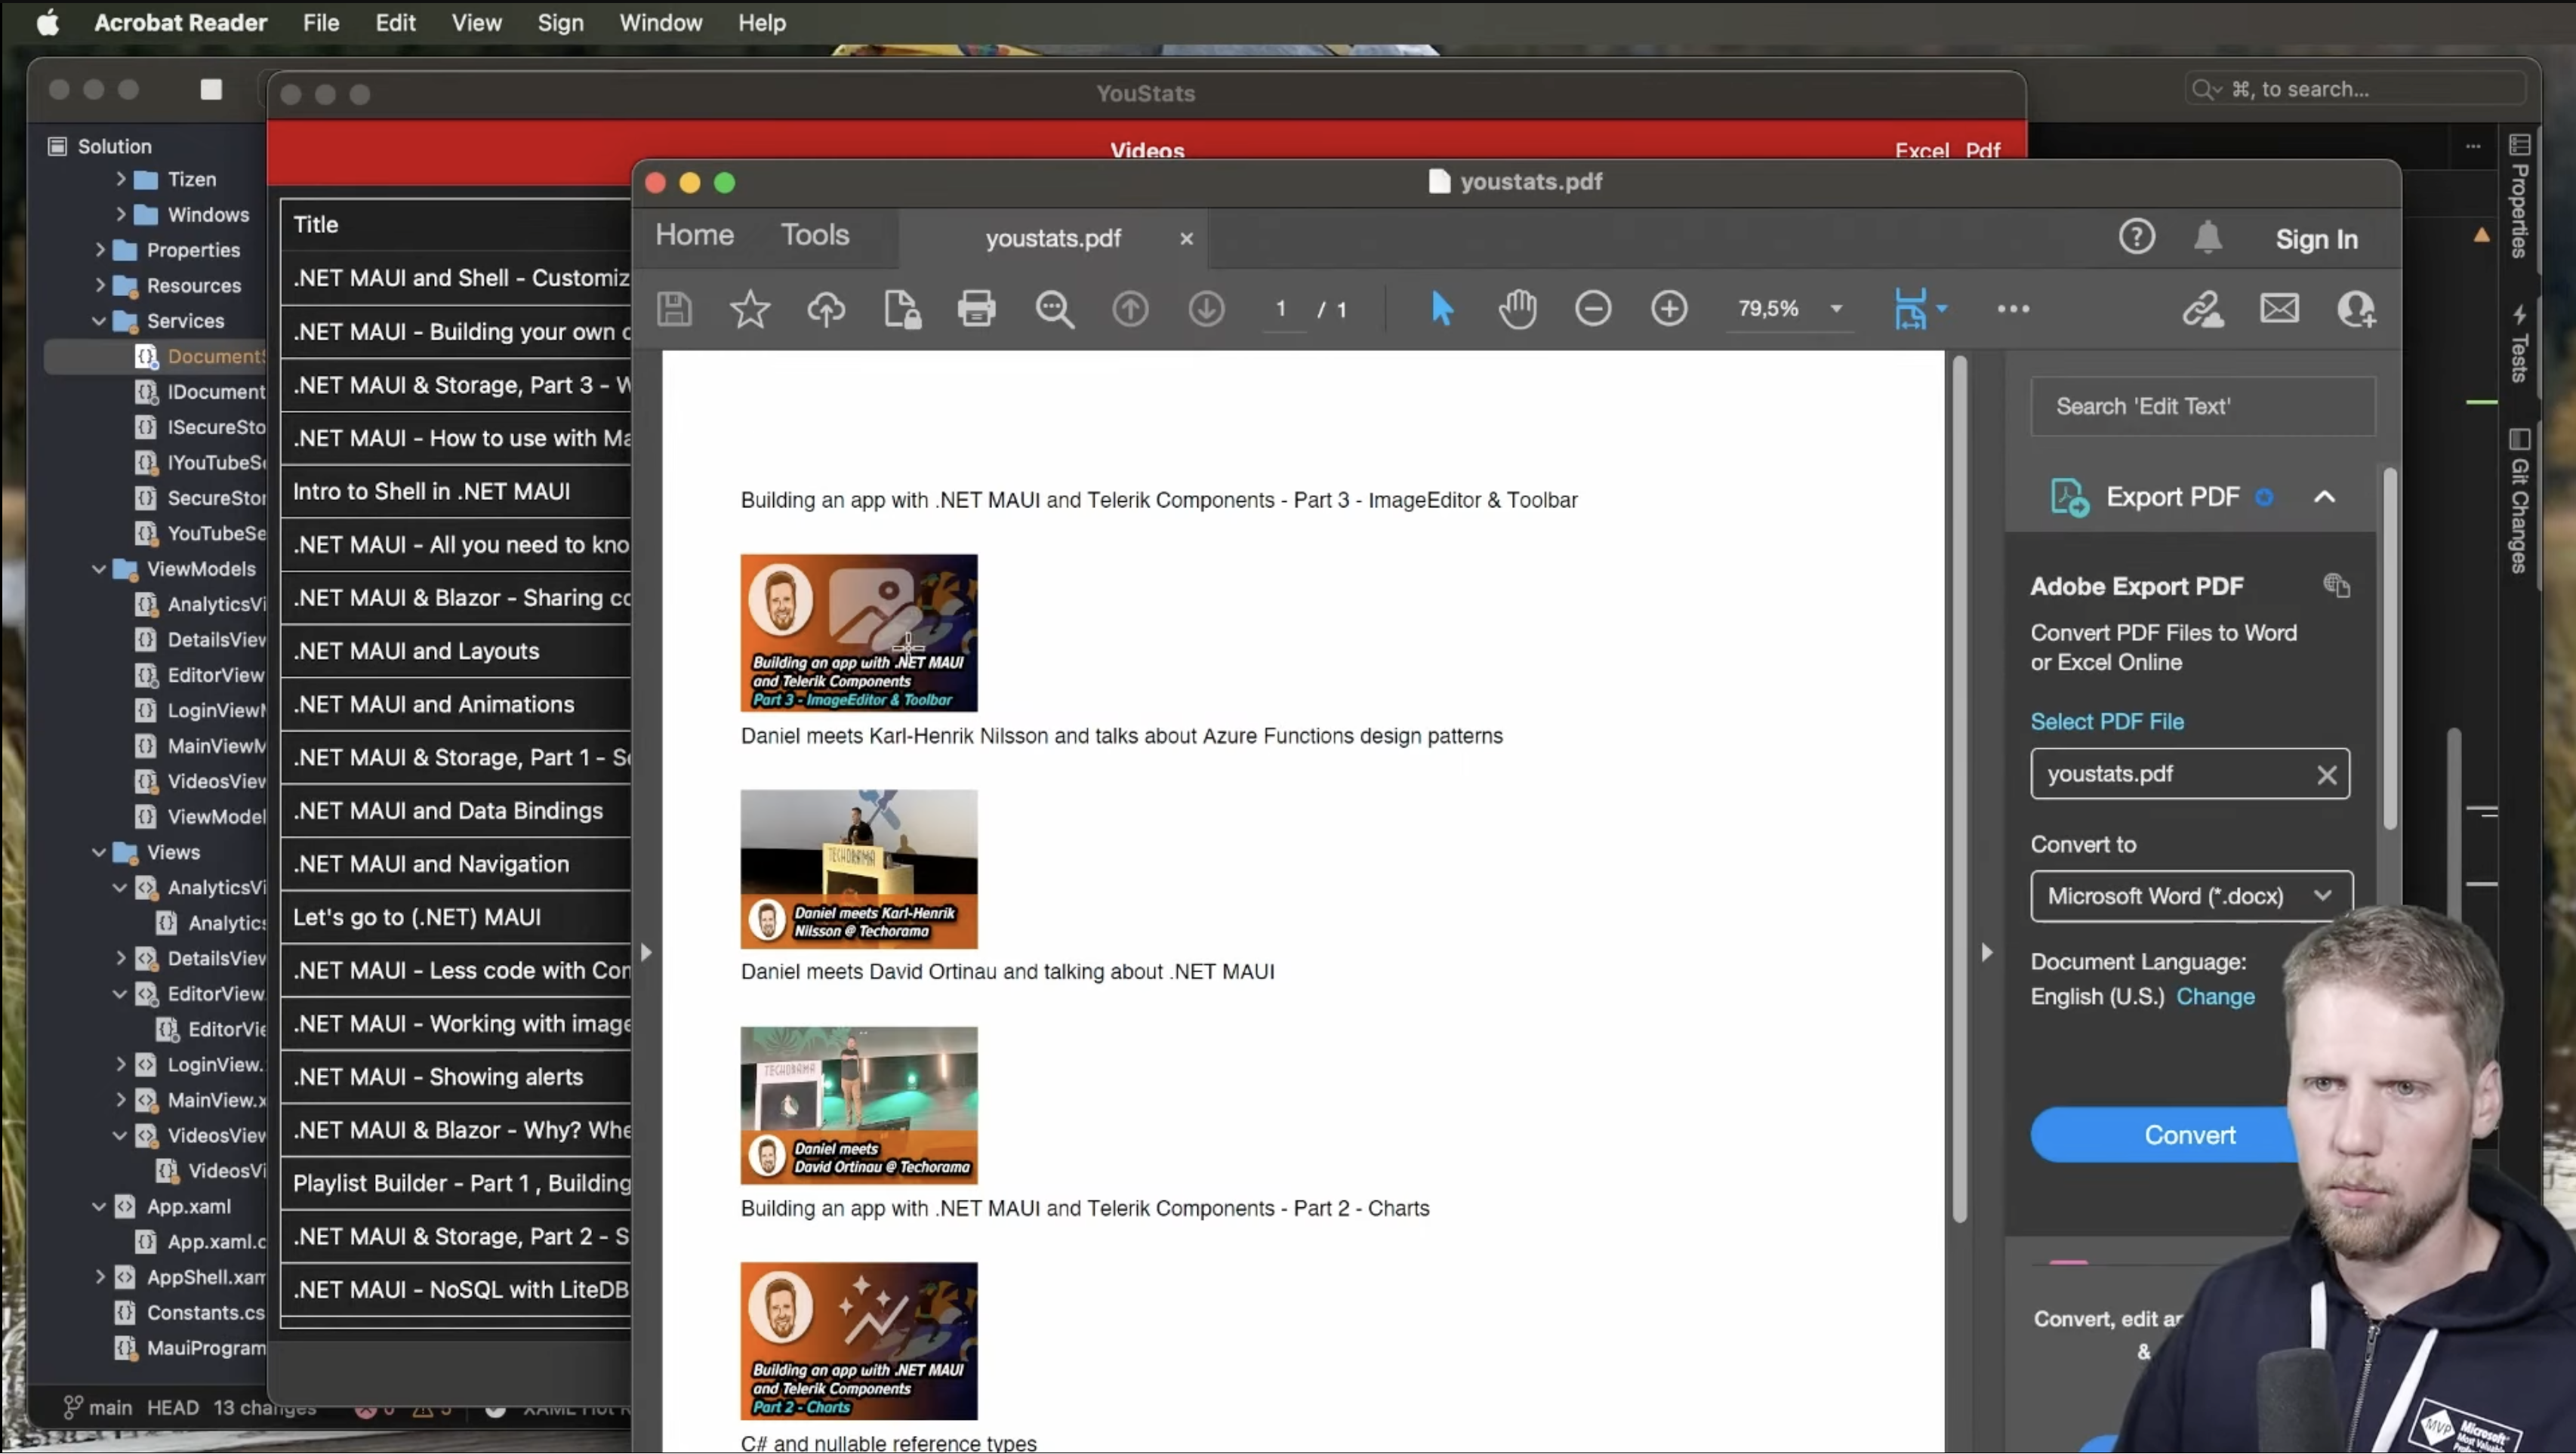Click the stop square in the IDE toolbar
The width and height of the screenshot is (2576, 1454).
(x=211, y=90)
